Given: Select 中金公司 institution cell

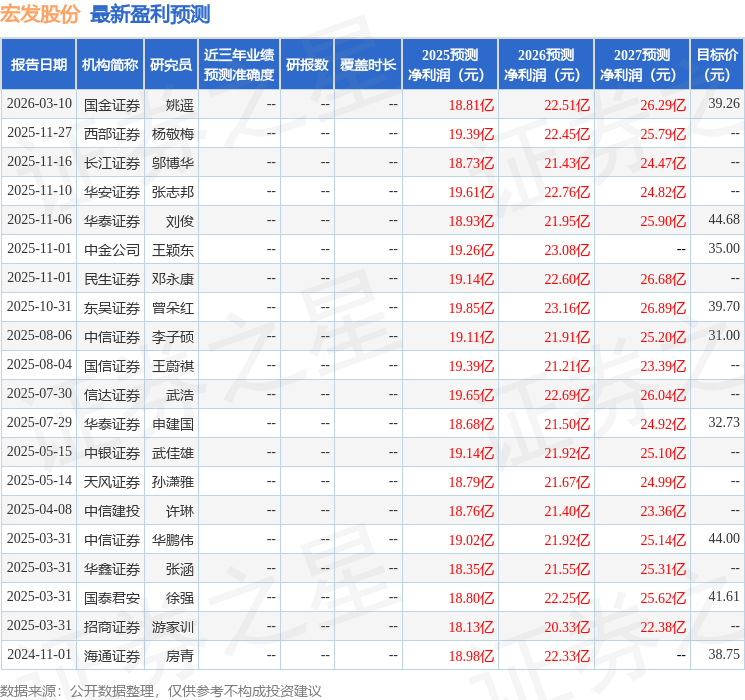Looking at the screenshot, I should tap(112, 250).
